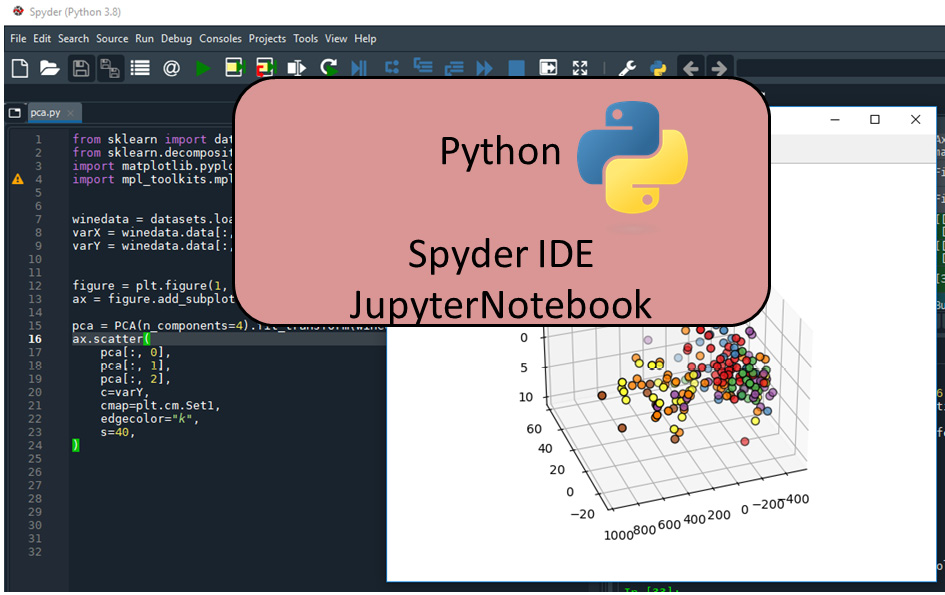Open the File menu
Screen dimensions: 945x595
(x=18, y=39)
